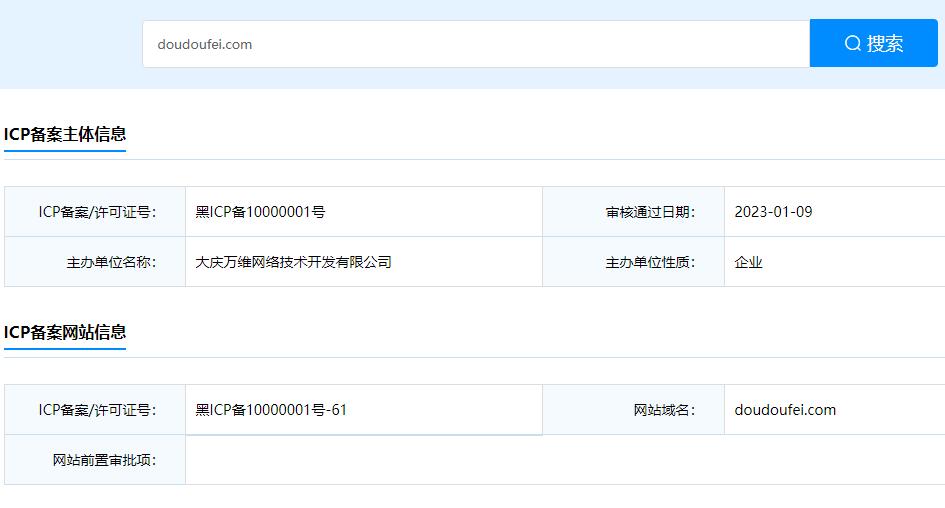945x508 pixels.
Task: Select the value 黑ICP备10000001号-61
Action: 271,410
